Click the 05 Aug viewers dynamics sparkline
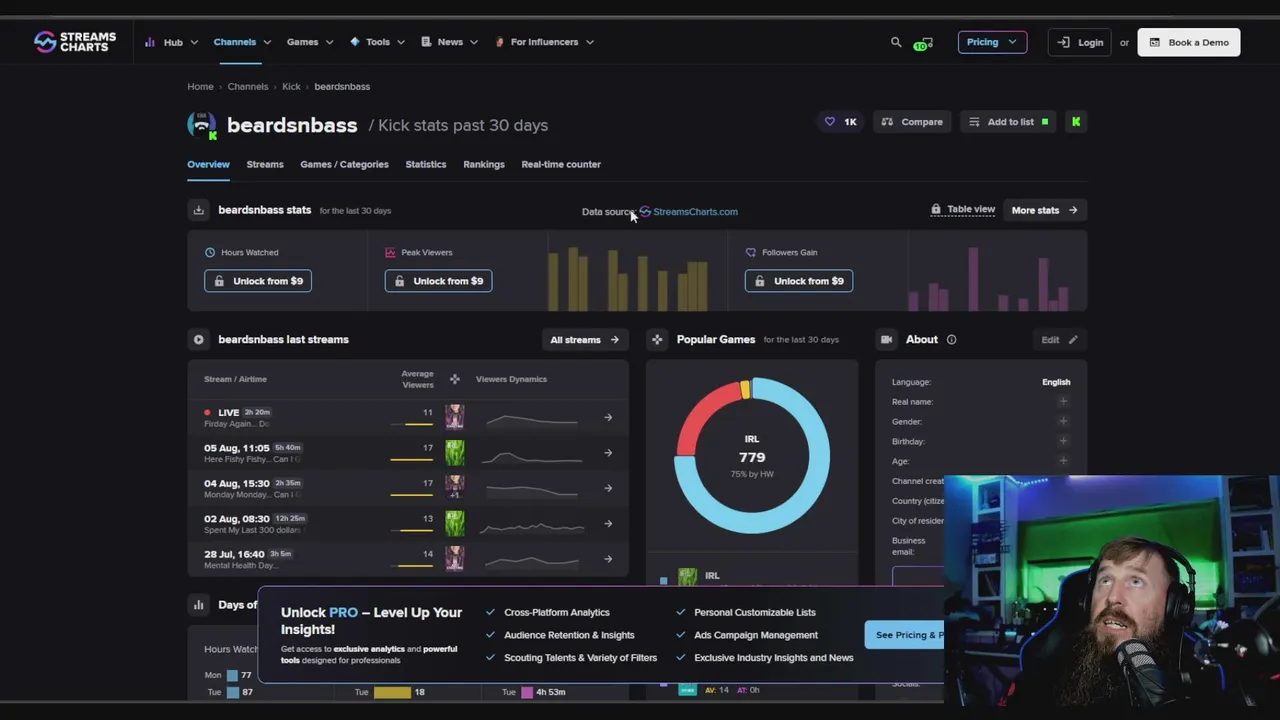1280x720 pixels. coord(532,458)
